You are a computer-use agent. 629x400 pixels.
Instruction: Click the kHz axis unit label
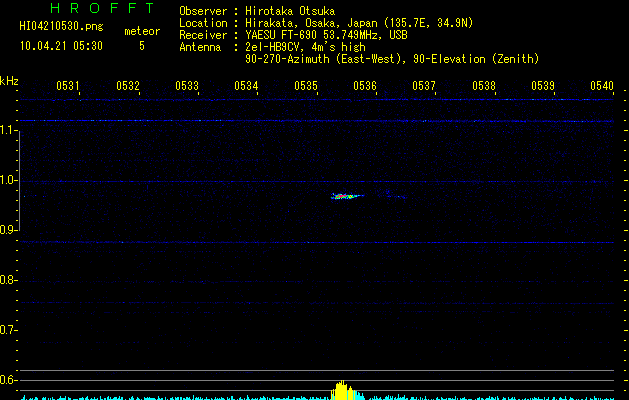(9, 81)
